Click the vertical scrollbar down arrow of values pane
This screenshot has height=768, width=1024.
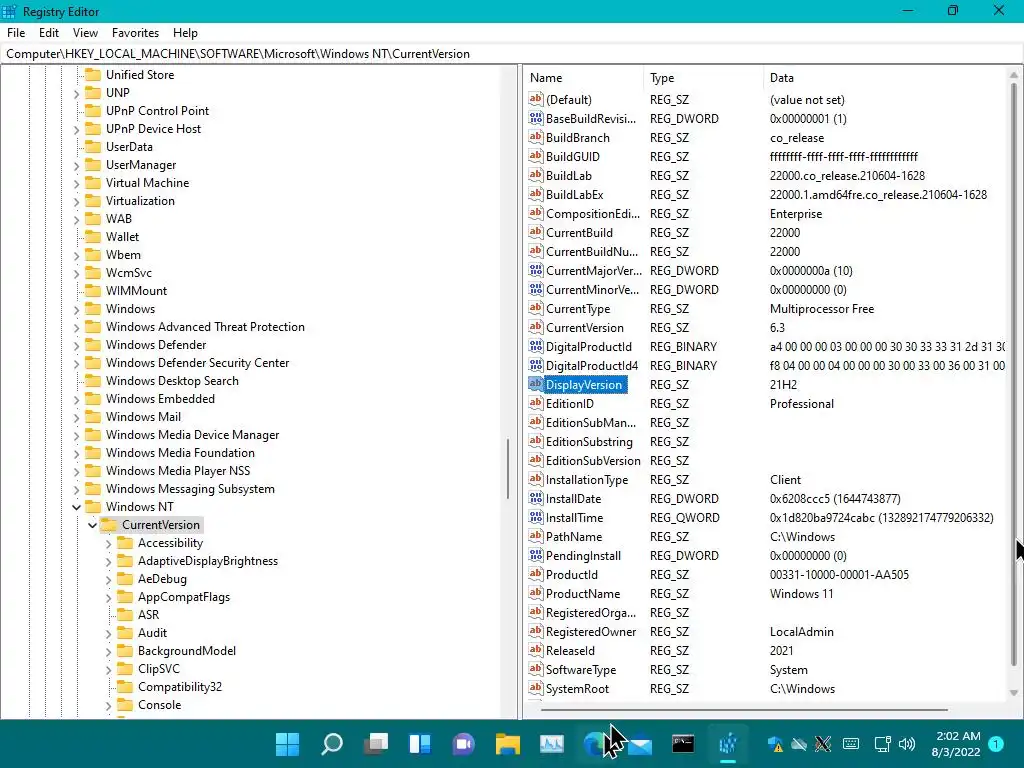click(x=1014, y=693)
